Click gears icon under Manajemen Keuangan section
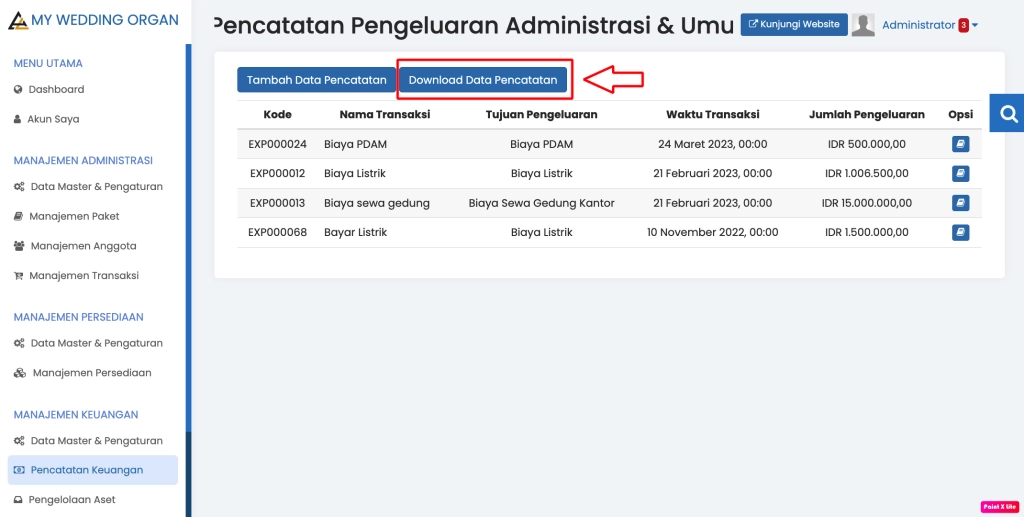The width and height of the screenshot is (1024, 517). click(19, 441)
